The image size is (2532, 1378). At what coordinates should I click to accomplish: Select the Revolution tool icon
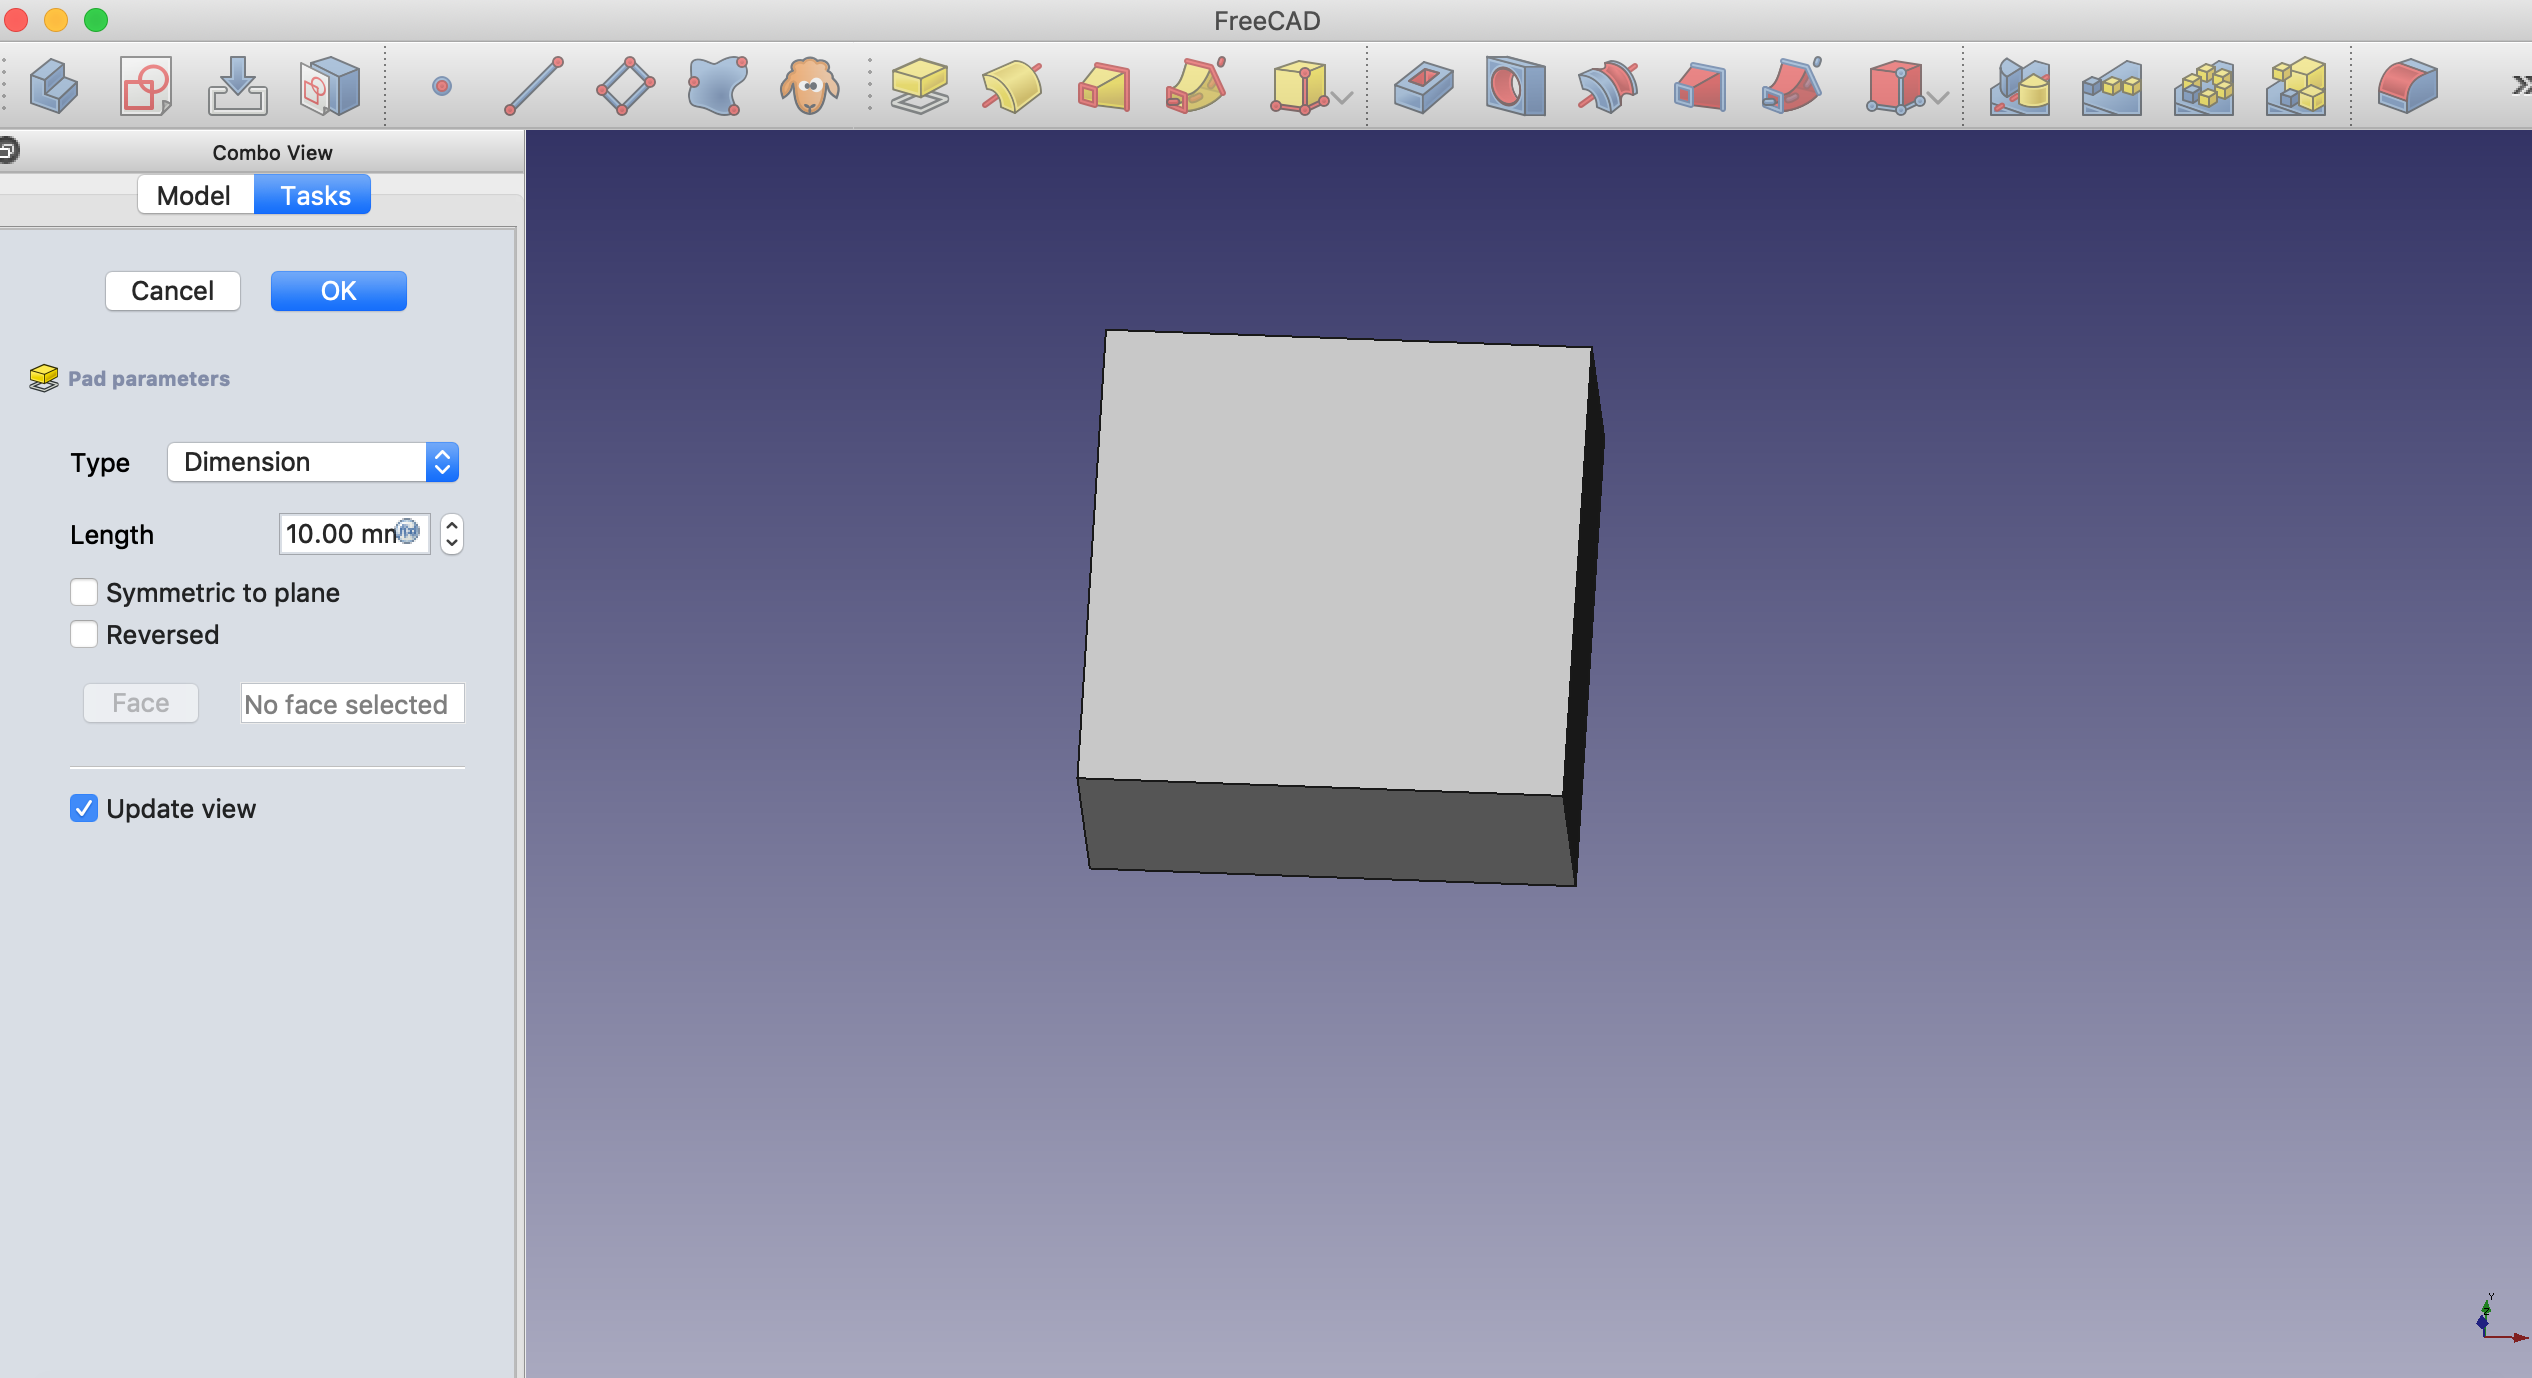point(1011,86)
